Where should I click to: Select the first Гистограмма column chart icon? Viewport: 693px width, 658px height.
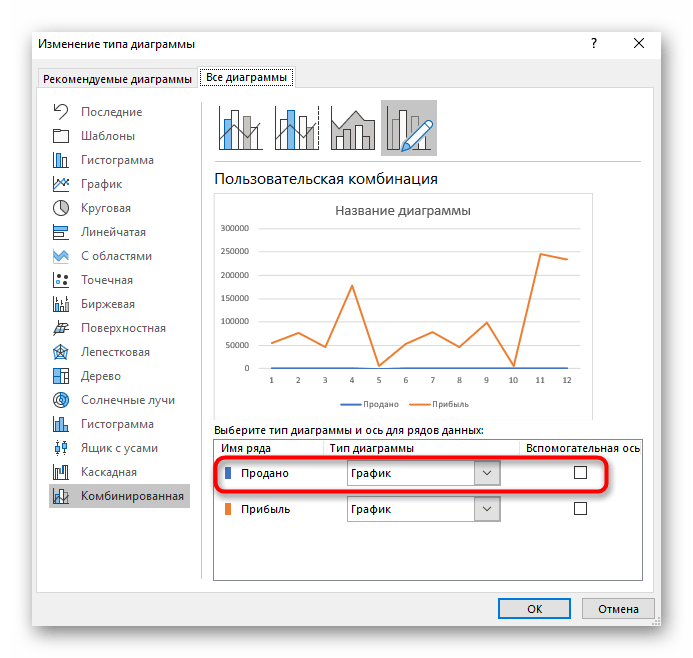point(61,160)
